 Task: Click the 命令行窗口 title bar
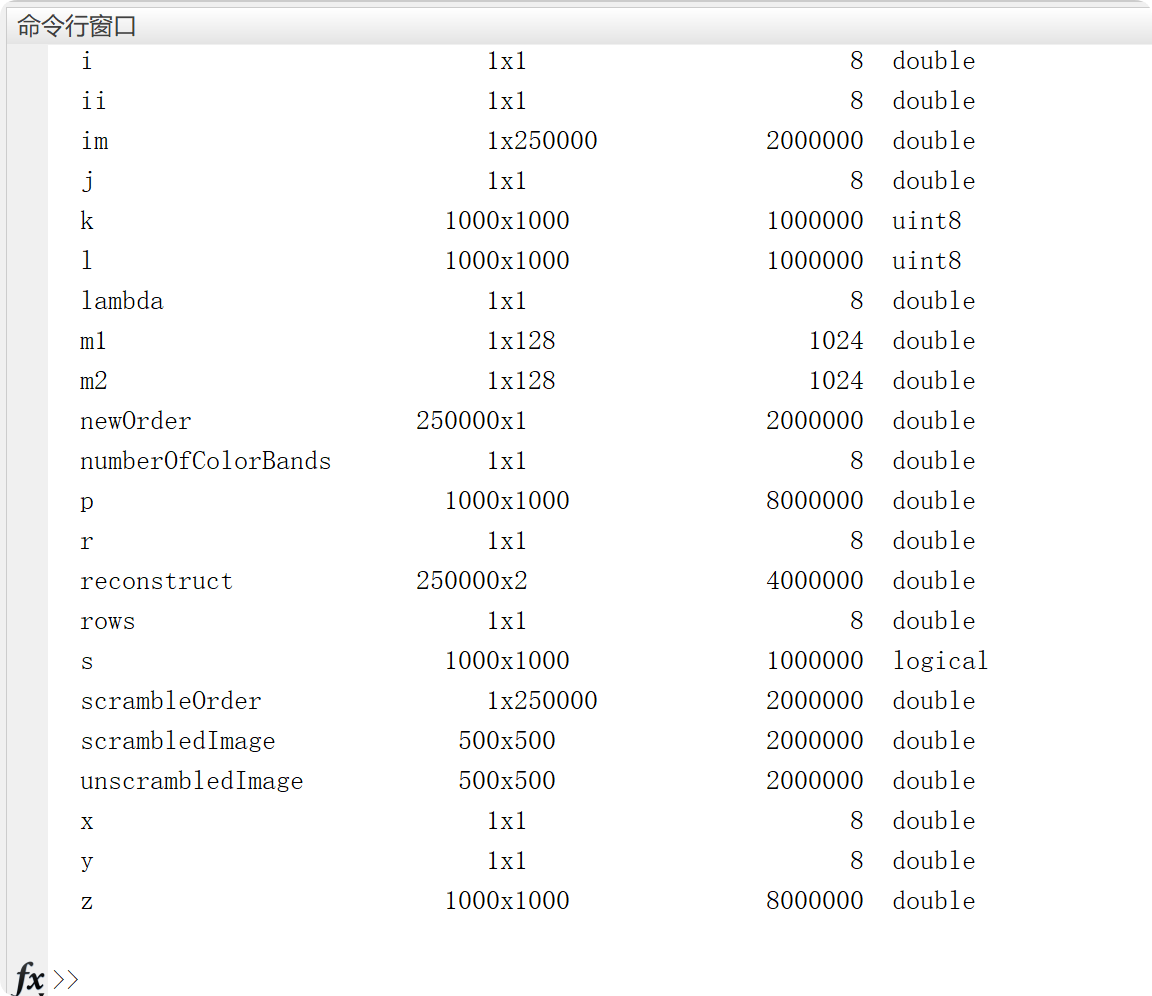point(77,27)
